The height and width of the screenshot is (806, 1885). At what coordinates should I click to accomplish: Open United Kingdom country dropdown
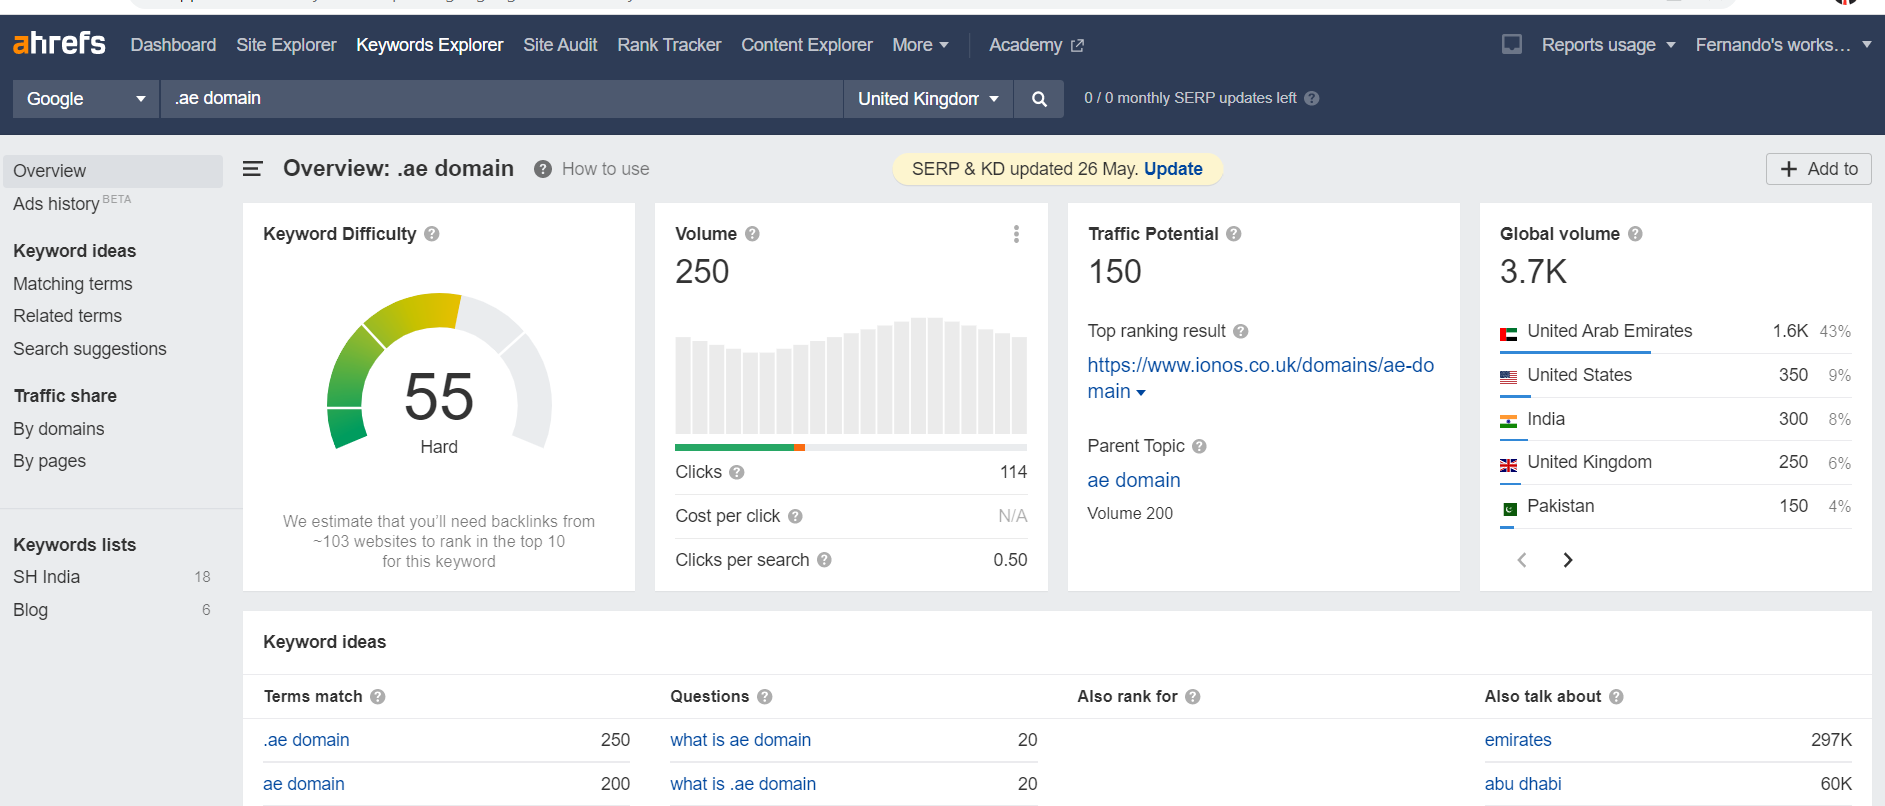coord(928,99)
